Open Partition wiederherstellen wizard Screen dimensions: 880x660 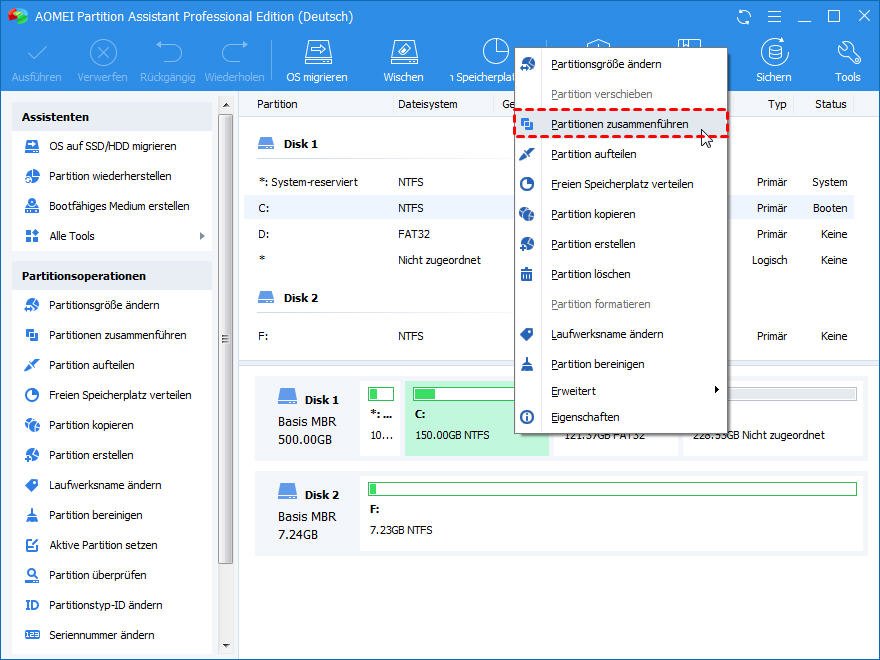(x=110, y=176)
